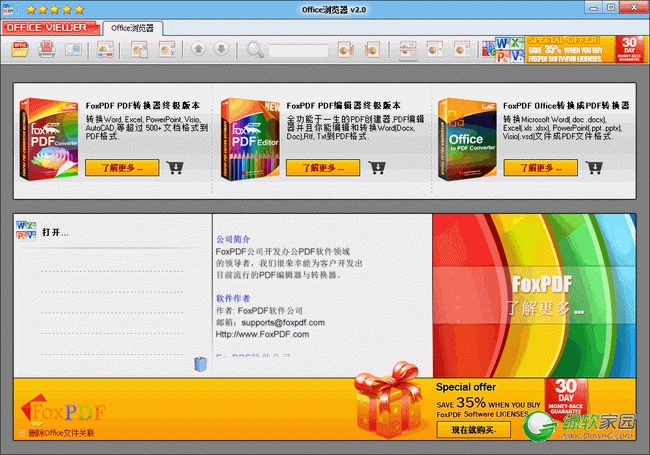The height and width of the screenshot is (455, 650).
Task: Click 了解更多 under PDF转换器终极版本
Action: (x=122, y=167)
